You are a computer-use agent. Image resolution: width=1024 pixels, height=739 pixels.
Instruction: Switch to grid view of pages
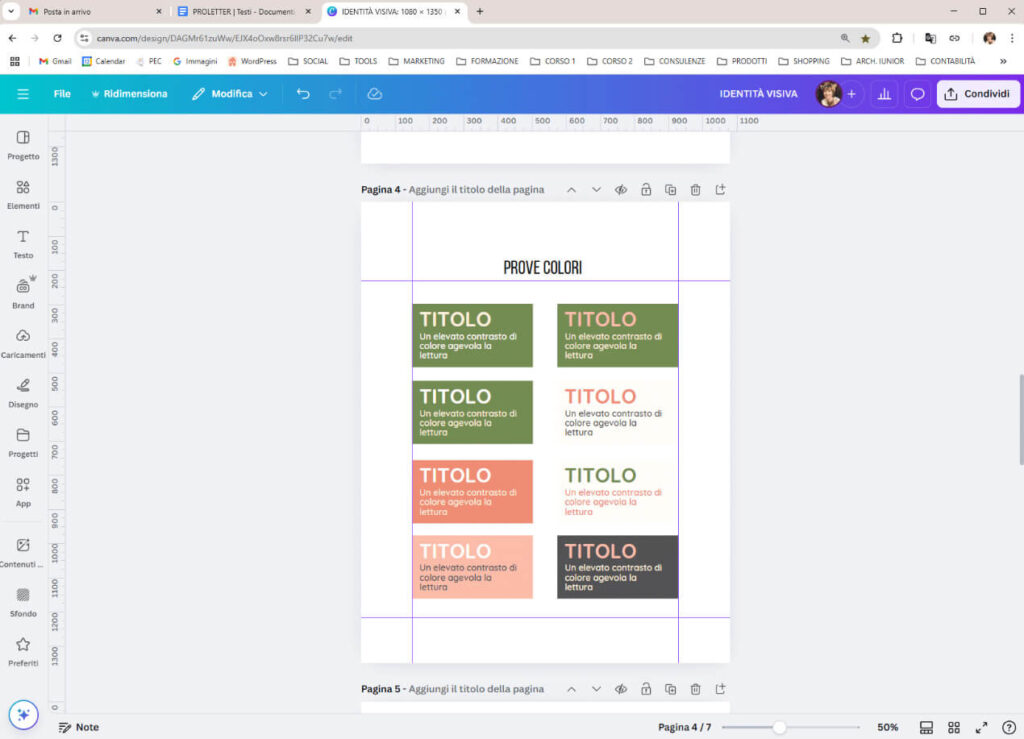(x=954, y=727)
